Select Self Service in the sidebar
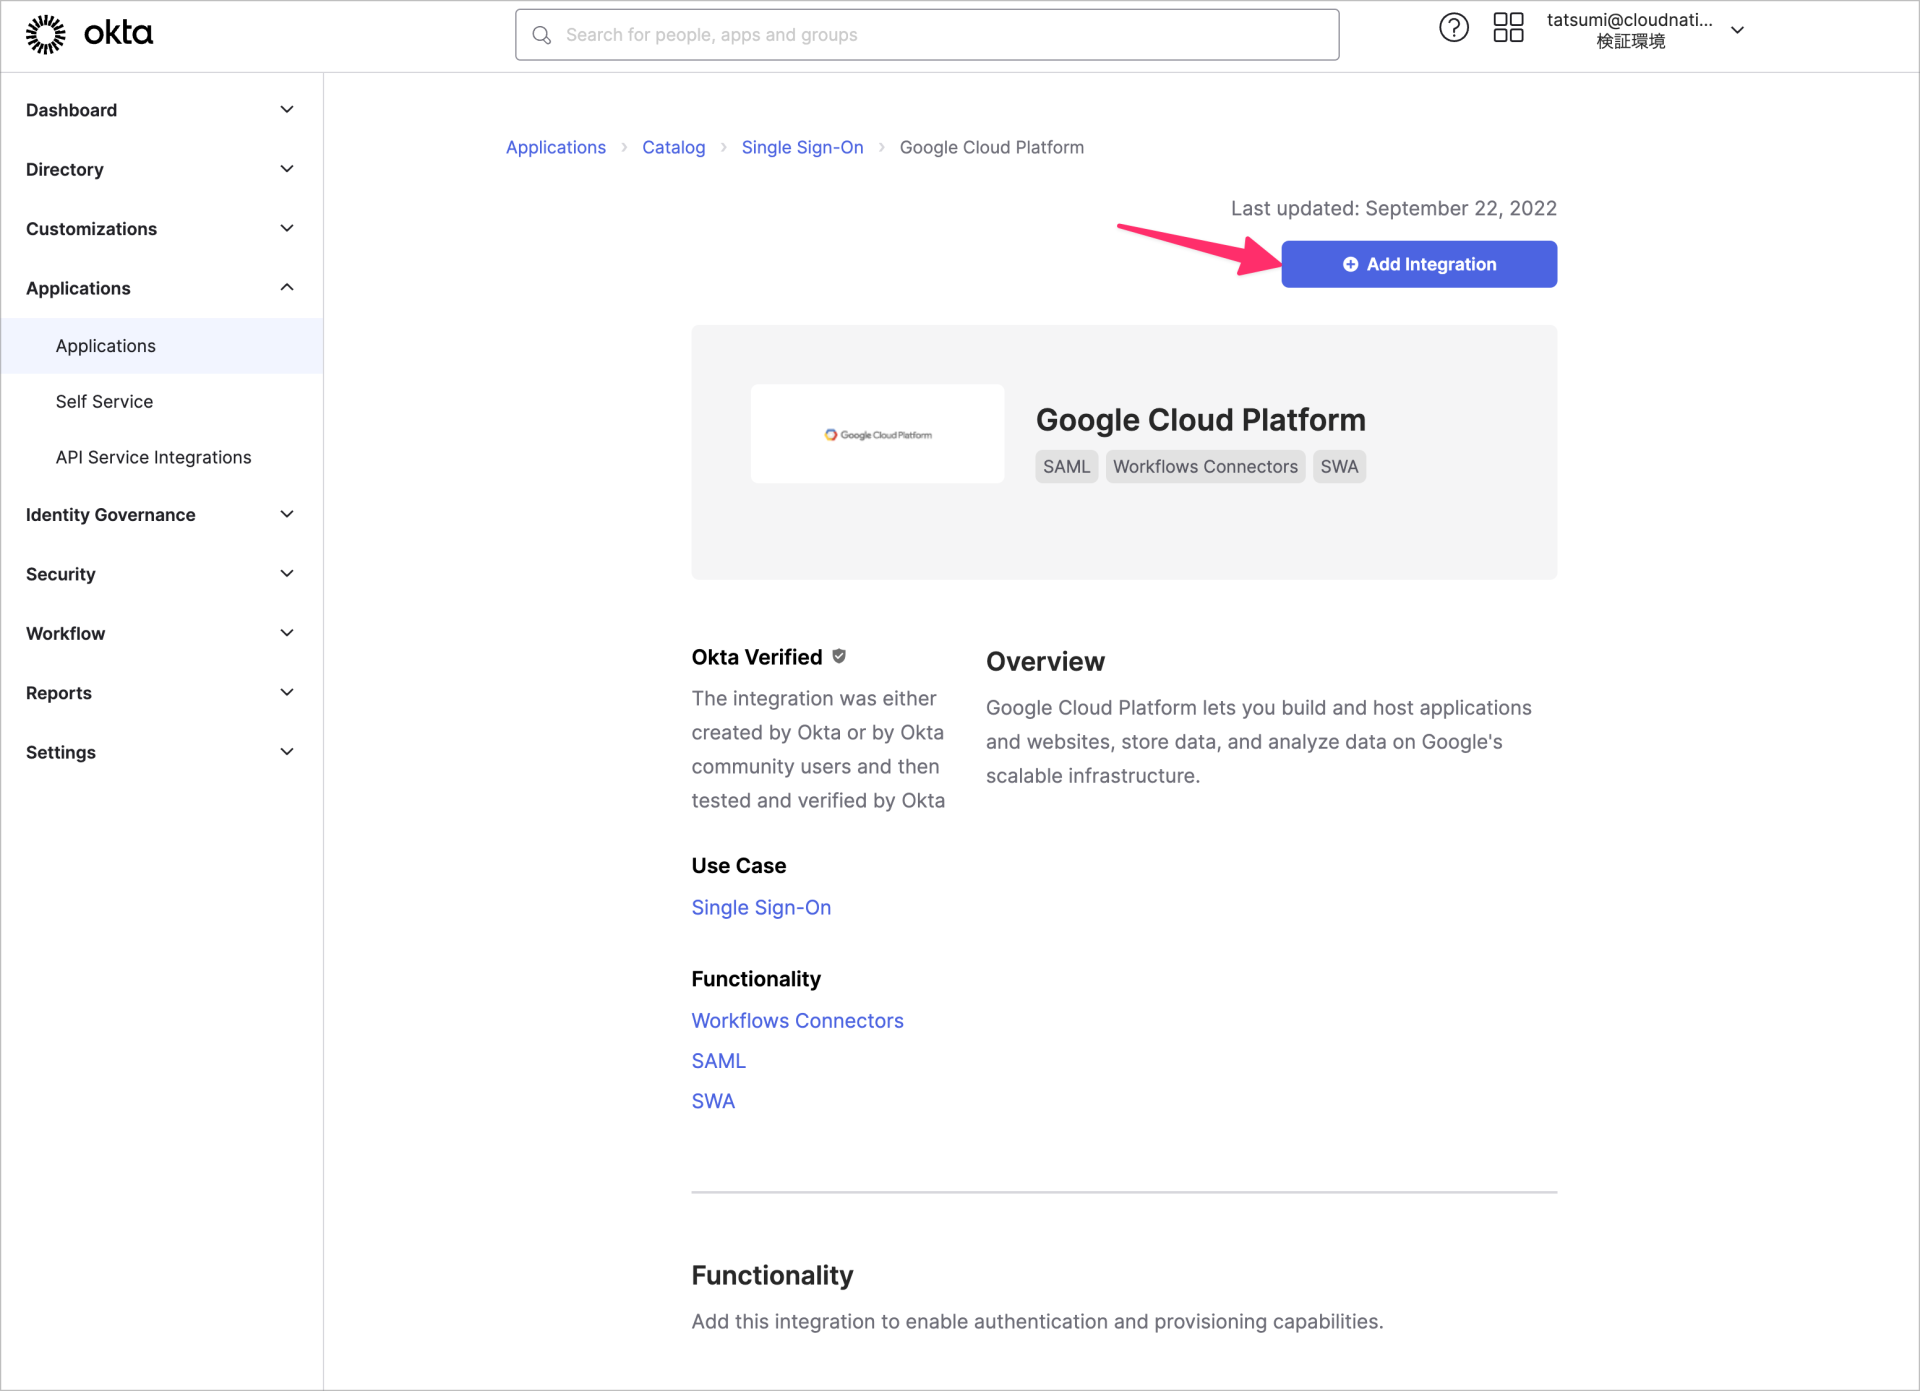Image resolution: width=1920 pixels, height=1391 pixels. [x=104, y=401]
